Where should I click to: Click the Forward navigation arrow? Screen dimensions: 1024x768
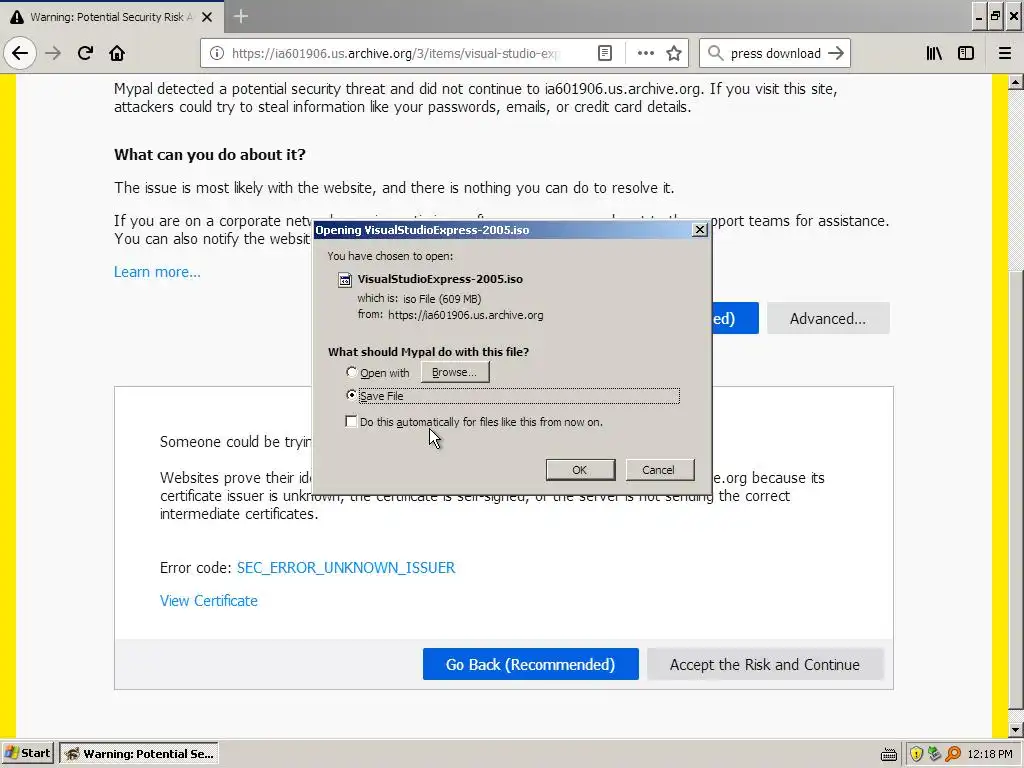tap(53, 53)
